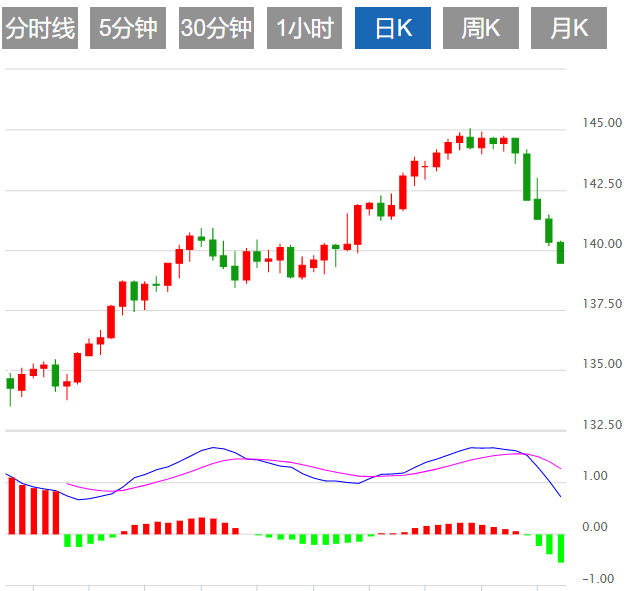The image size is (627, 591).
Task: Select the 月K monthly tab
Action: (569, 29)
